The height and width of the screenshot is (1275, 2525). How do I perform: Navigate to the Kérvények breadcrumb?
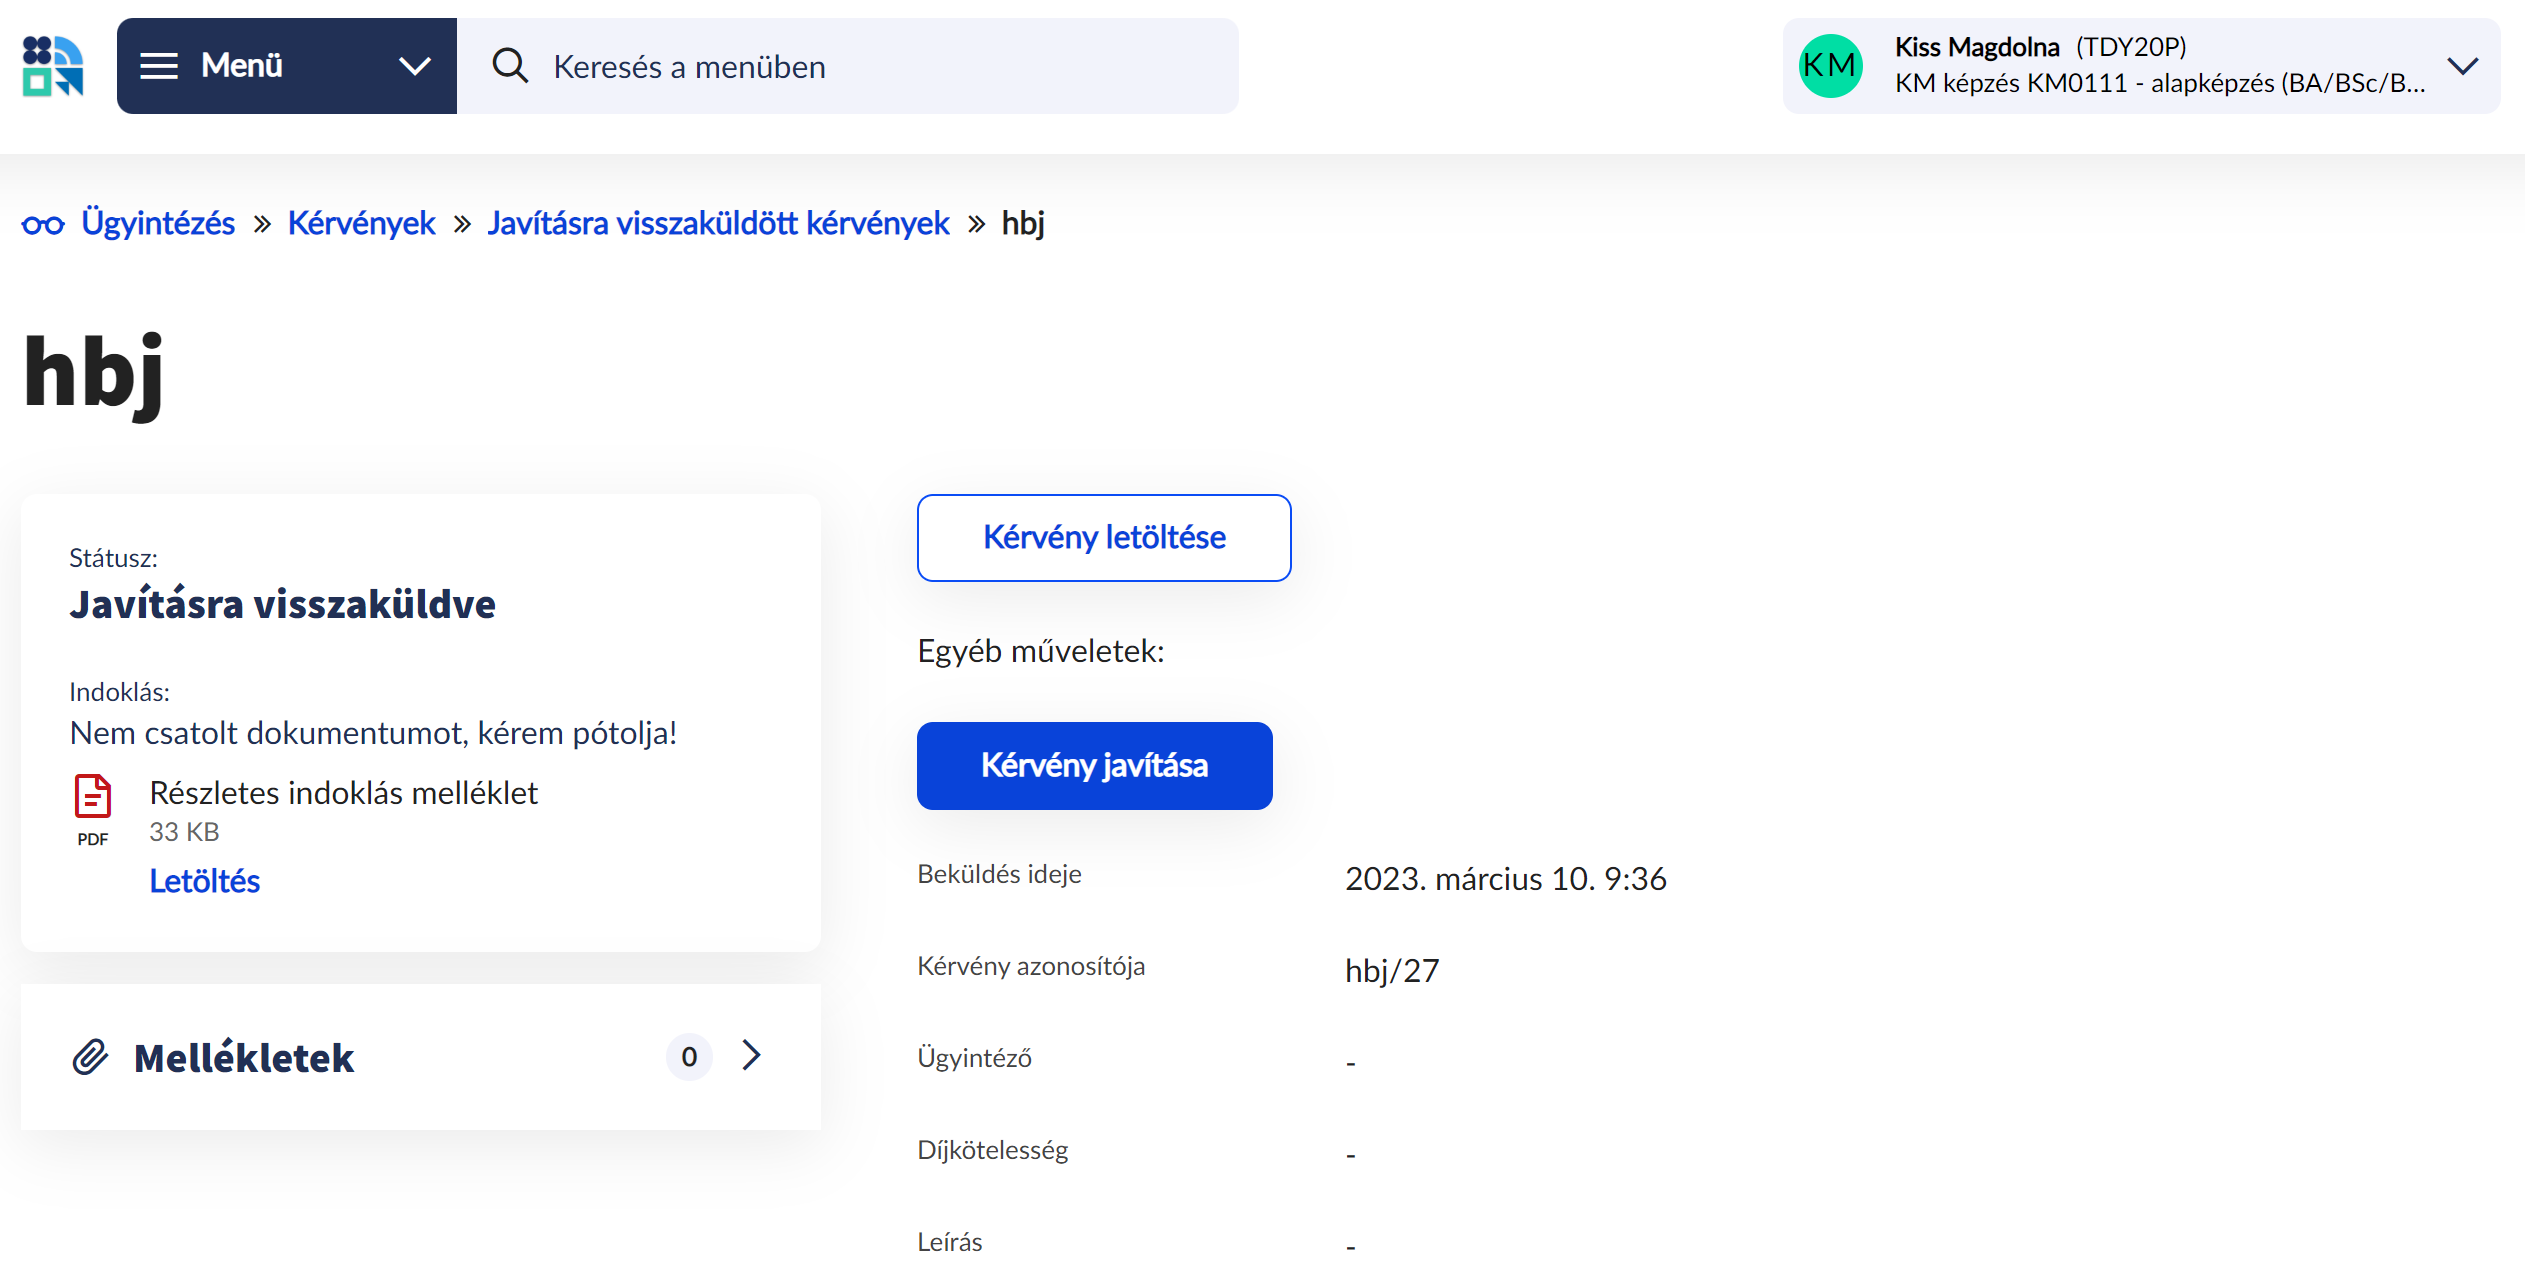(x=361, y=223)
